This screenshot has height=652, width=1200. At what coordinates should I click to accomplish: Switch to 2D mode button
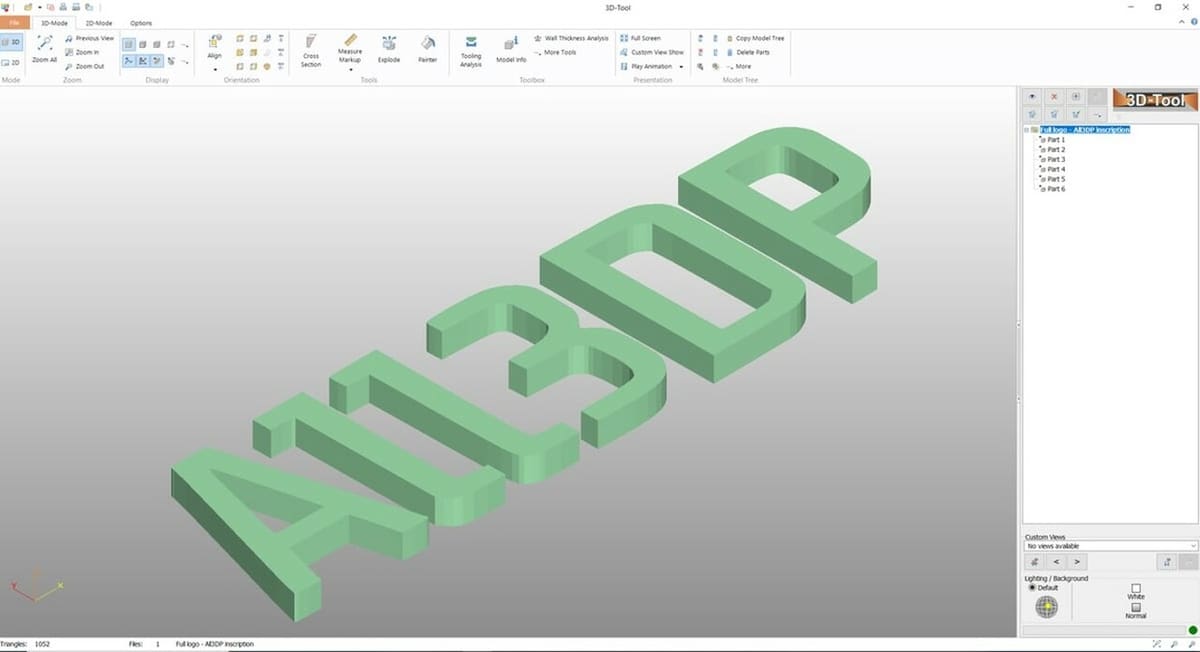(11, 62)
